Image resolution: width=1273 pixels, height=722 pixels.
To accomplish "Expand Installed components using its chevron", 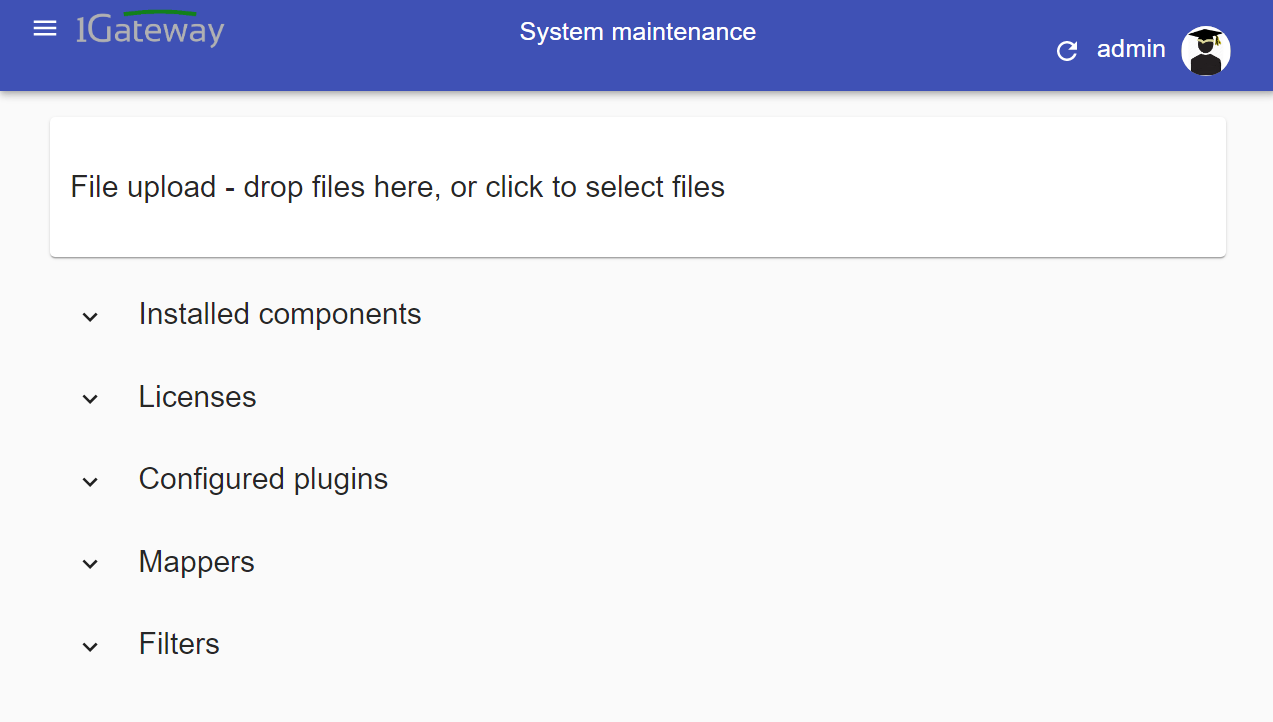I will click(x=90, y=317).
